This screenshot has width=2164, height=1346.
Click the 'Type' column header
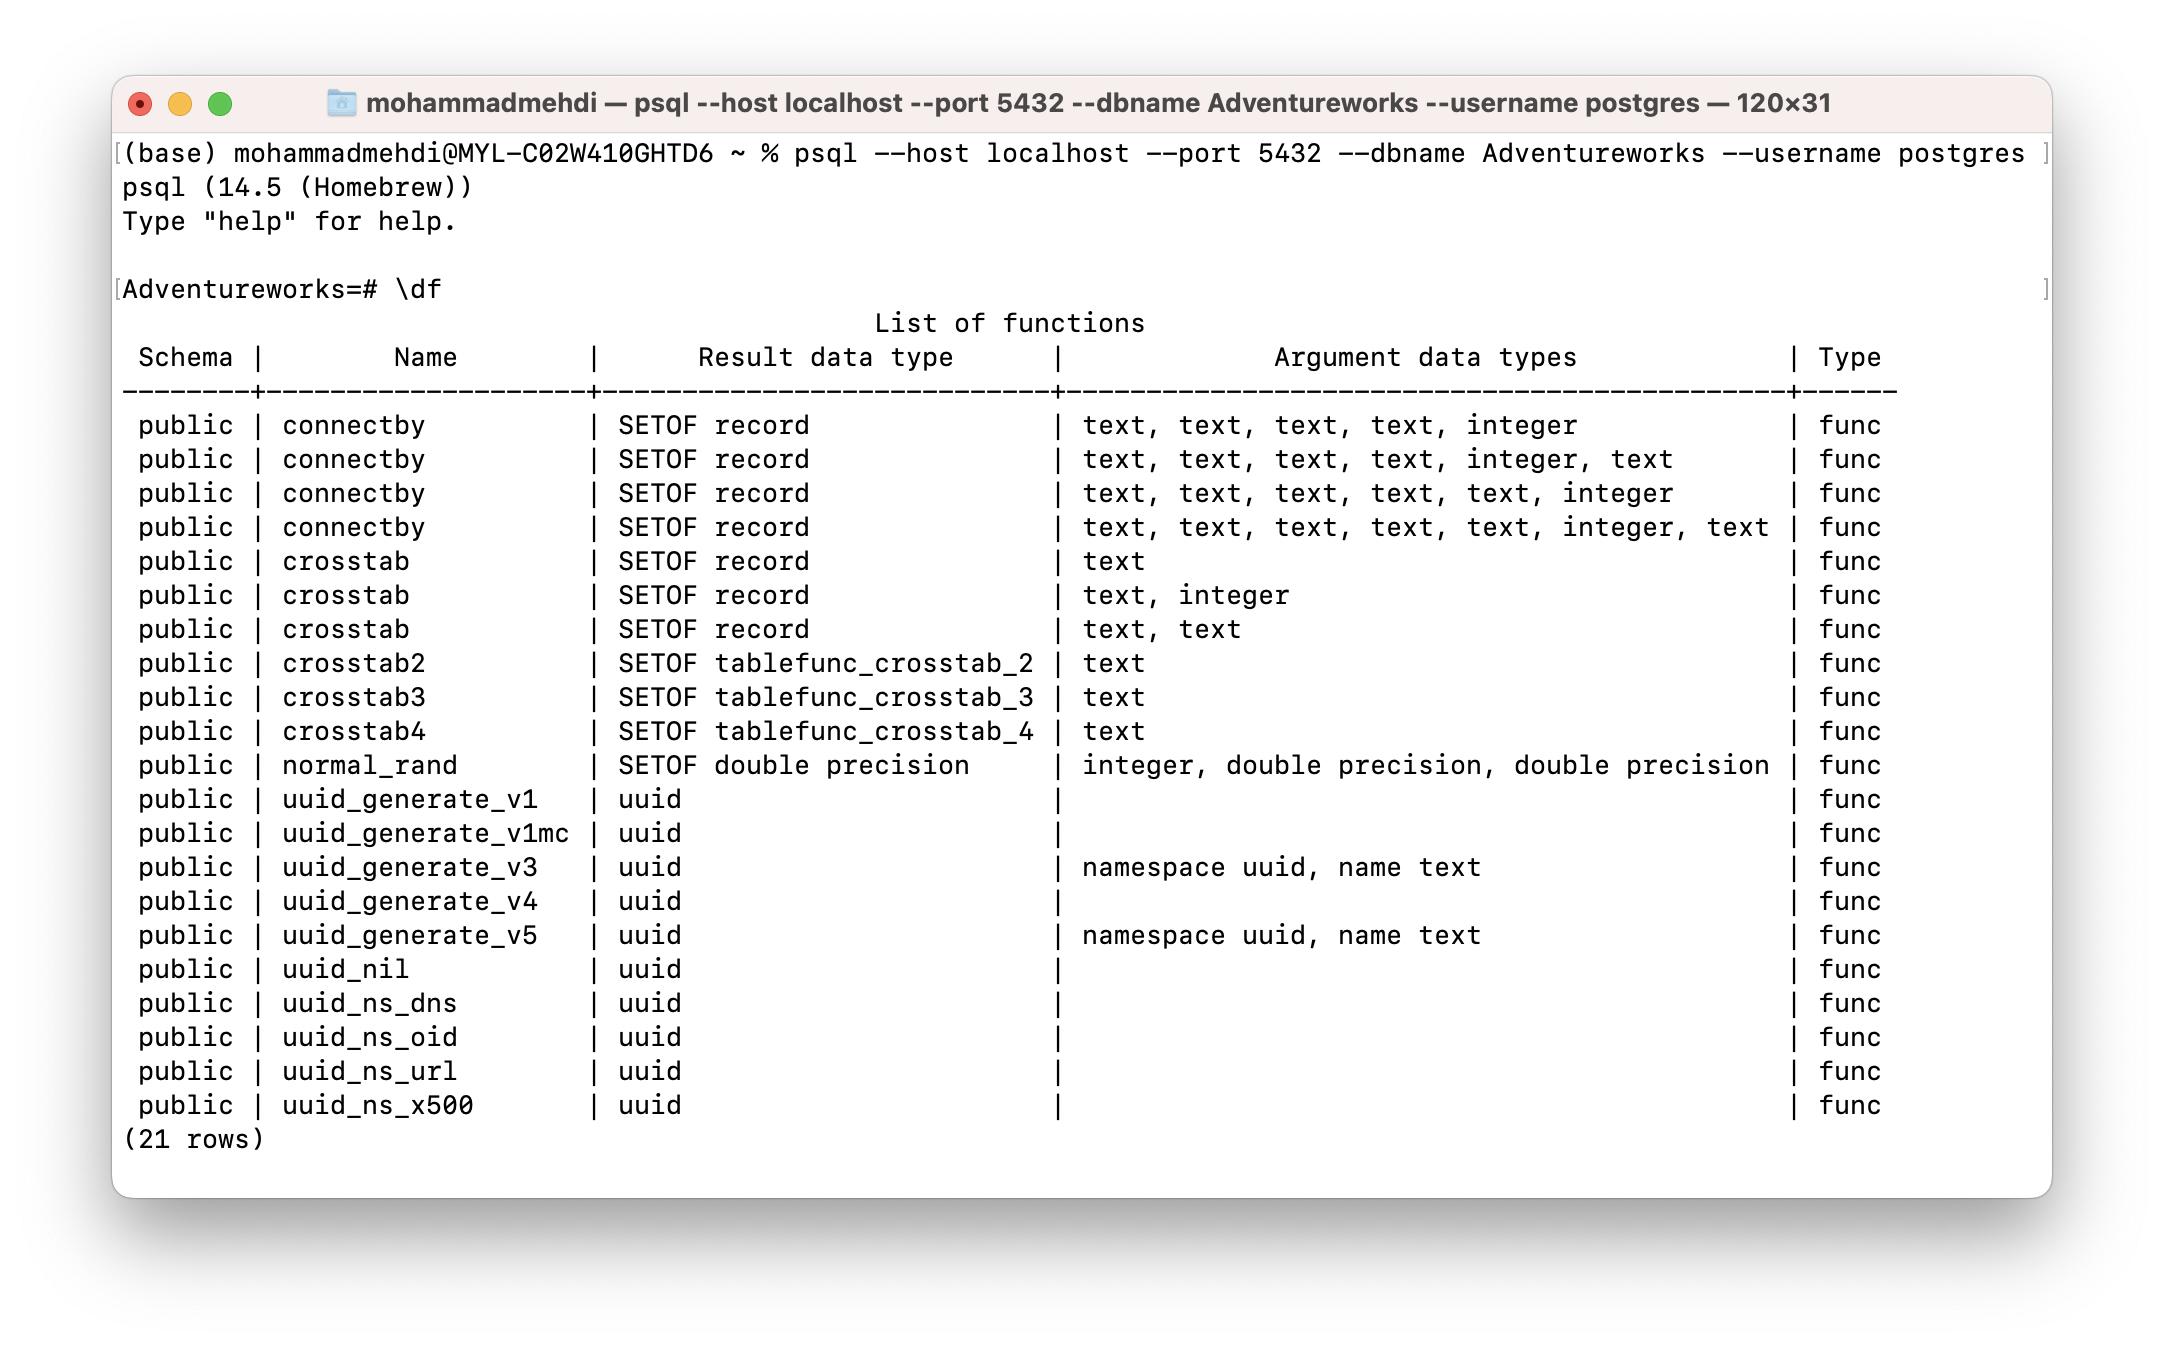coord(1850,358)
